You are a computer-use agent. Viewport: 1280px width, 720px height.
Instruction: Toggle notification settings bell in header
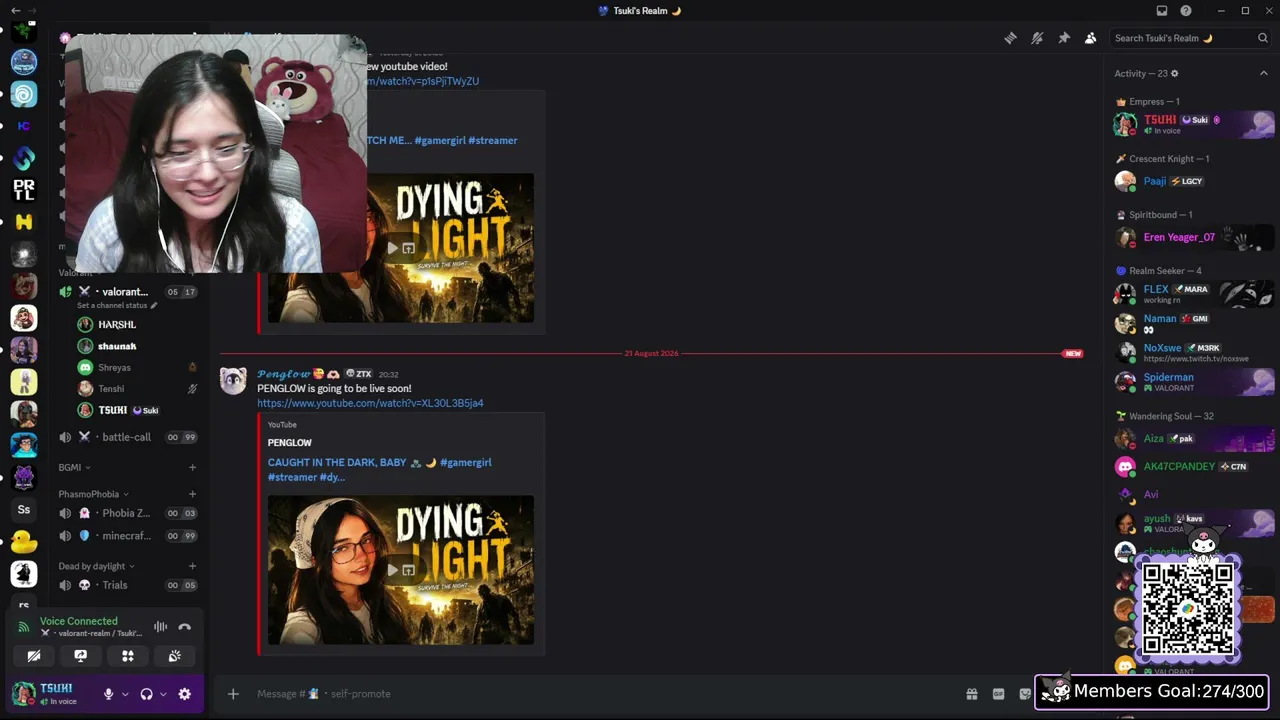coord(1037,38)
